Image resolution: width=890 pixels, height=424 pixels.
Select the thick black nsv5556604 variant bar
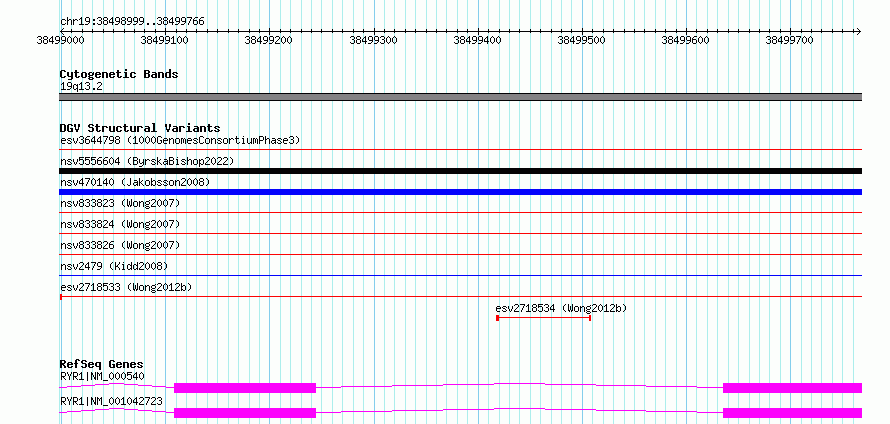point(460,171)
